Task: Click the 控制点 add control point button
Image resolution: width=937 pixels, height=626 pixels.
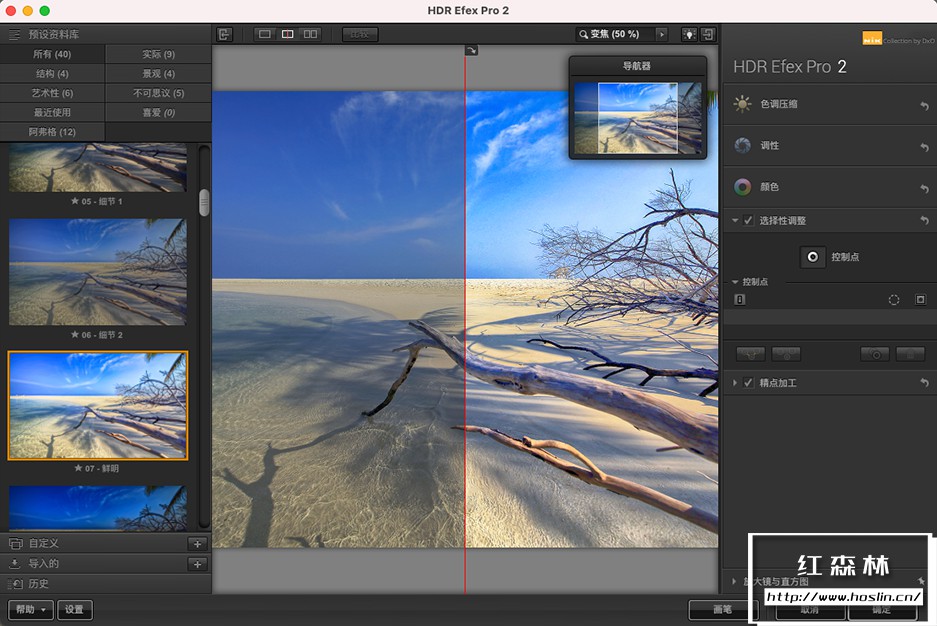Action: (x=813, y=257)
